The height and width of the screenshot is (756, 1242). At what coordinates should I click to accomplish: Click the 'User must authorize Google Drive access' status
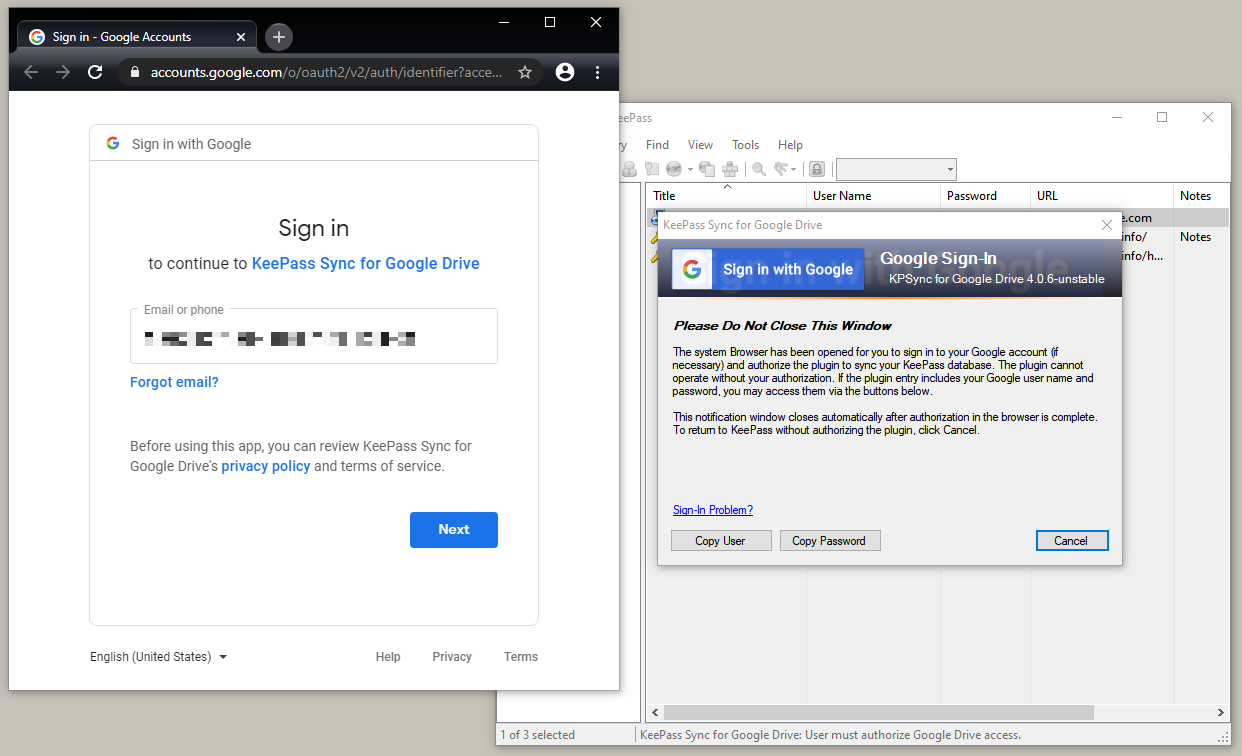pos(830,735)
